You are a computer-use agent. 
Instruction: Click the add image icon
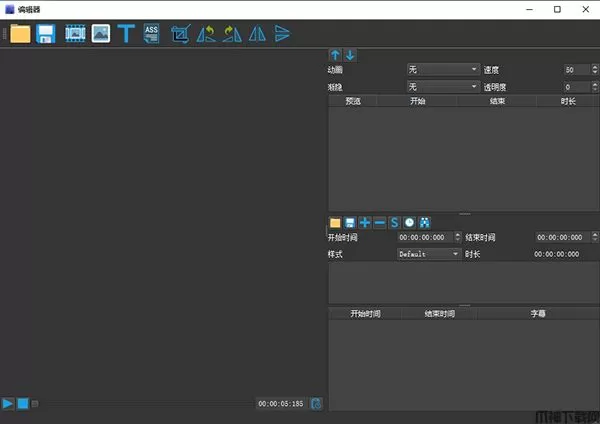pos(100,34)
